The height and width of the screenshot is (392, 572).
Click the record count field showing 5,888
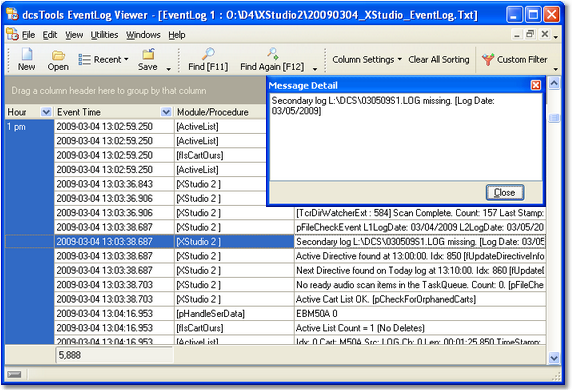(x=114, y=355)
